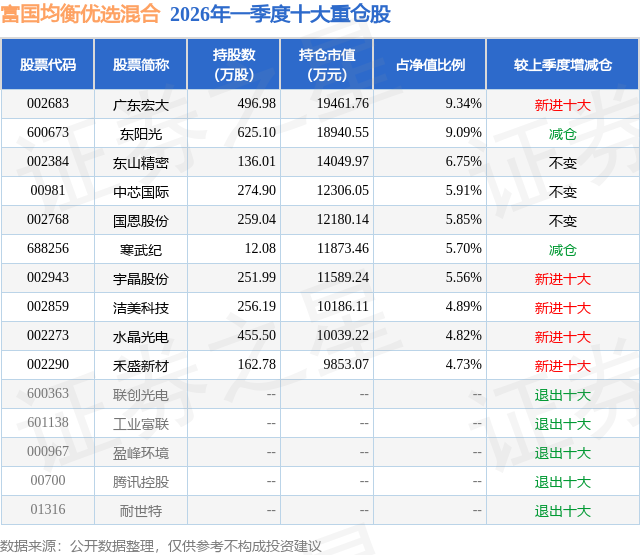The height and width of the screenshot is (555, 640).
Task: Click market value 14049.97
Action: tap(343, 162)
